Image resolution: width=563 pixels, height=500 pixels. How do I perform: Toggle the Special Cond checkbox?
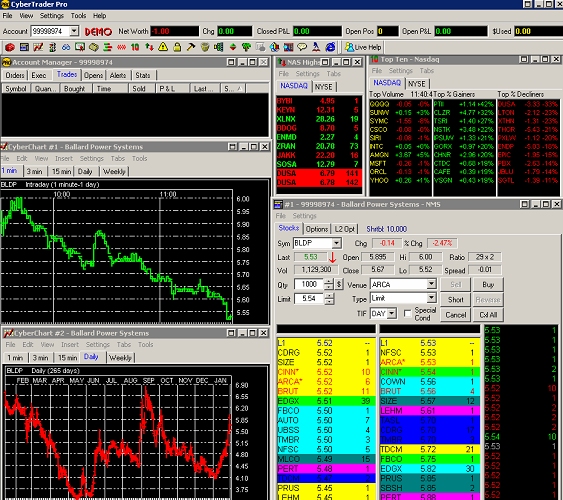coord(407,313)
